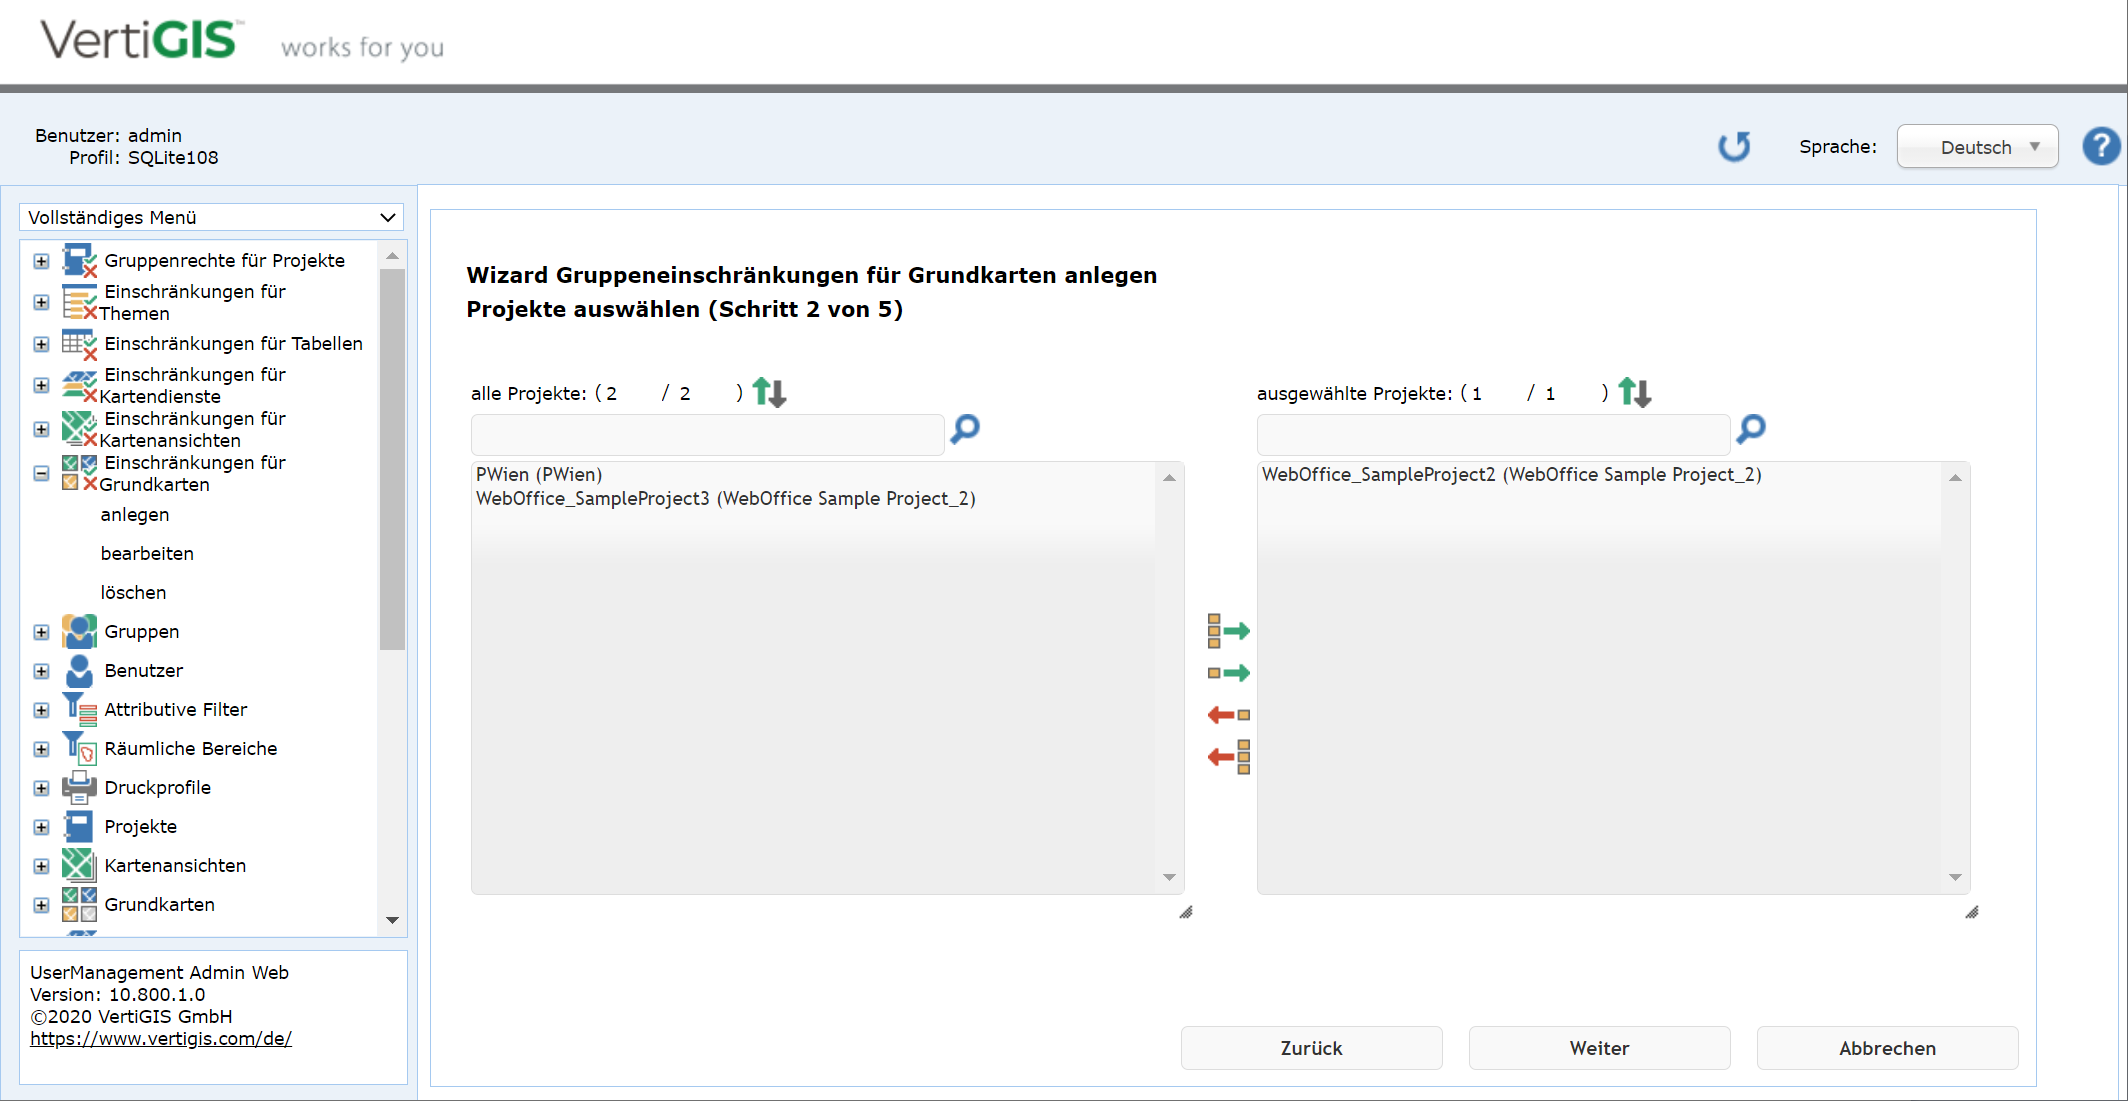This screenshot has height=1101, width=2128.
Task: Select PWien project in the list
Action: pos(539,474)
